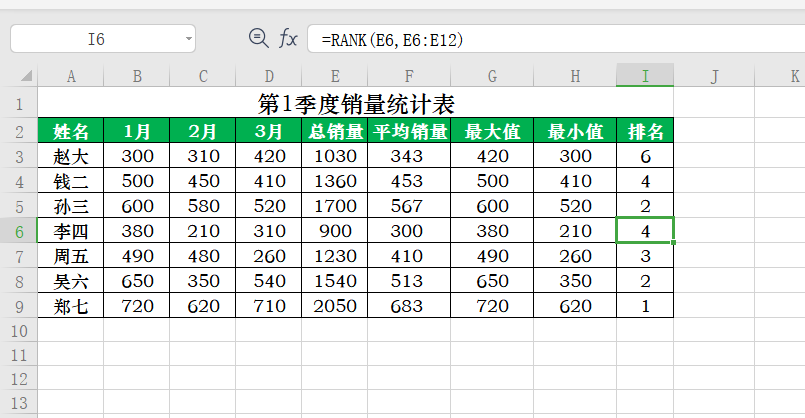Click total sales cell 2050

click(x=335, y=306)
